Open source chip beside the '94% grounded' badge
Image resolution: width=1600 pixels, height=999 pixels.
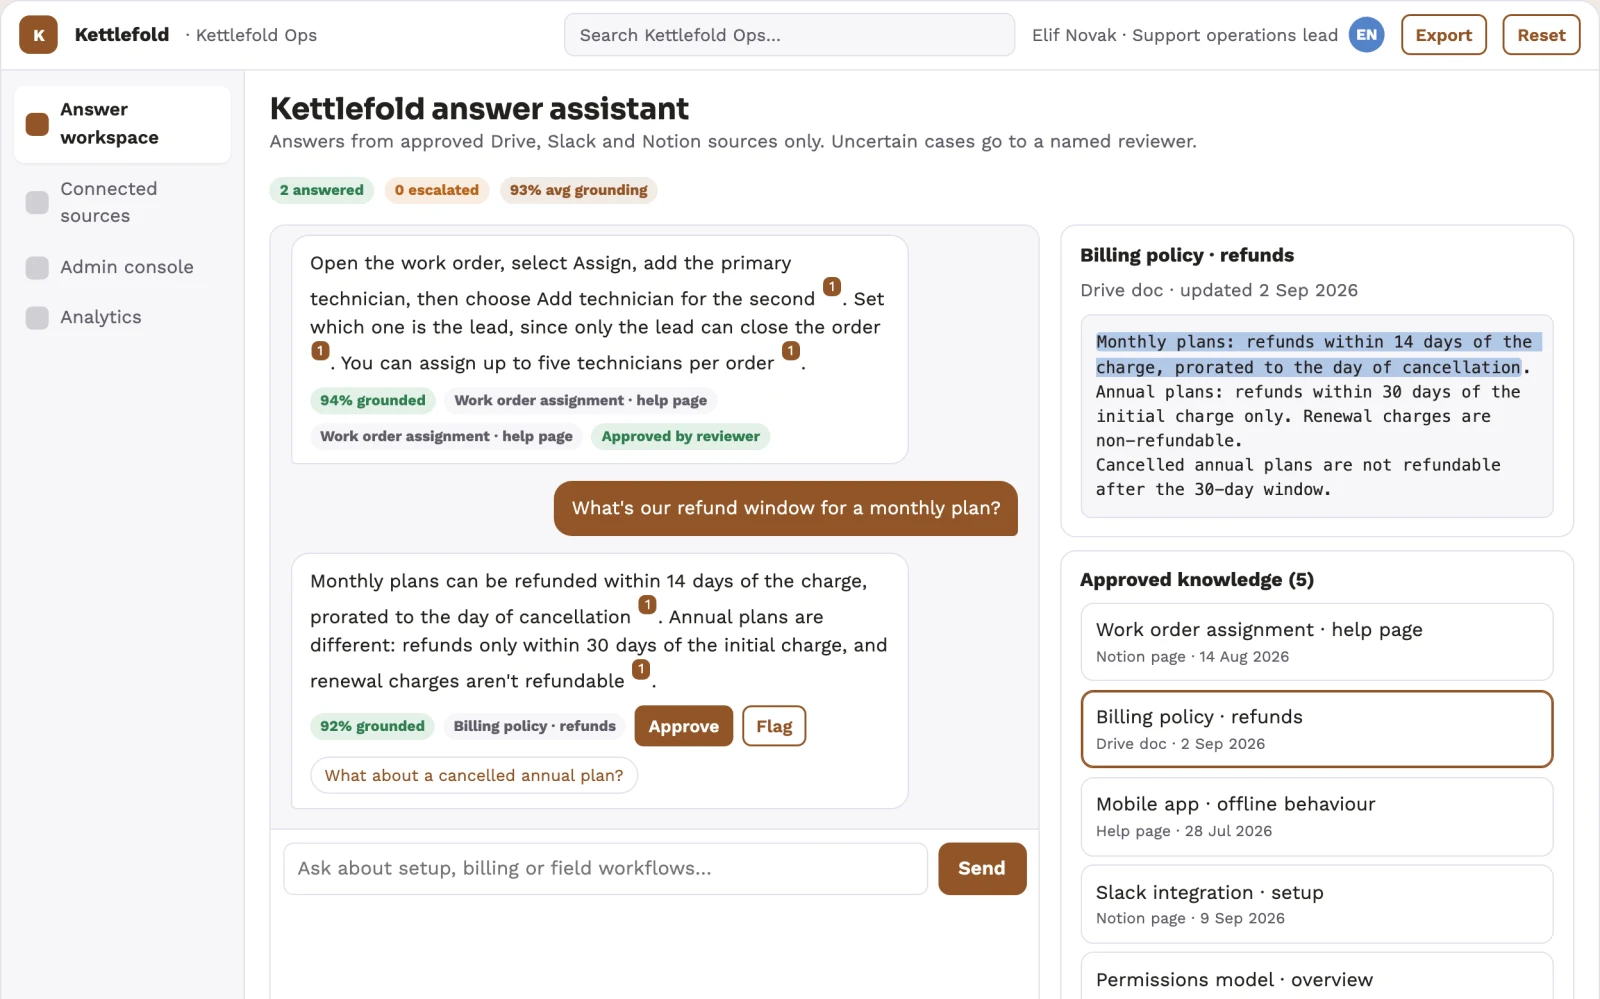pyautogui.click(x=581, y=401)
